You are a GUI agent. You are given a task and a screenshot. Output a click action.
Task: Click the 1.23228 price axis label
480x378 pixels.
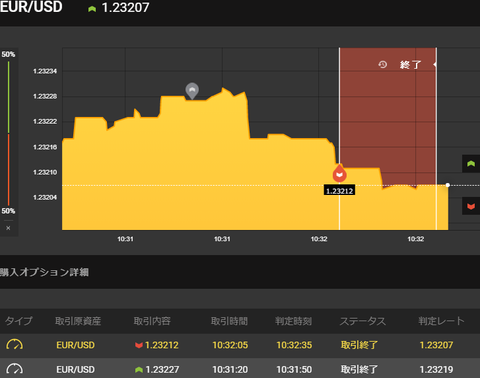45,96
